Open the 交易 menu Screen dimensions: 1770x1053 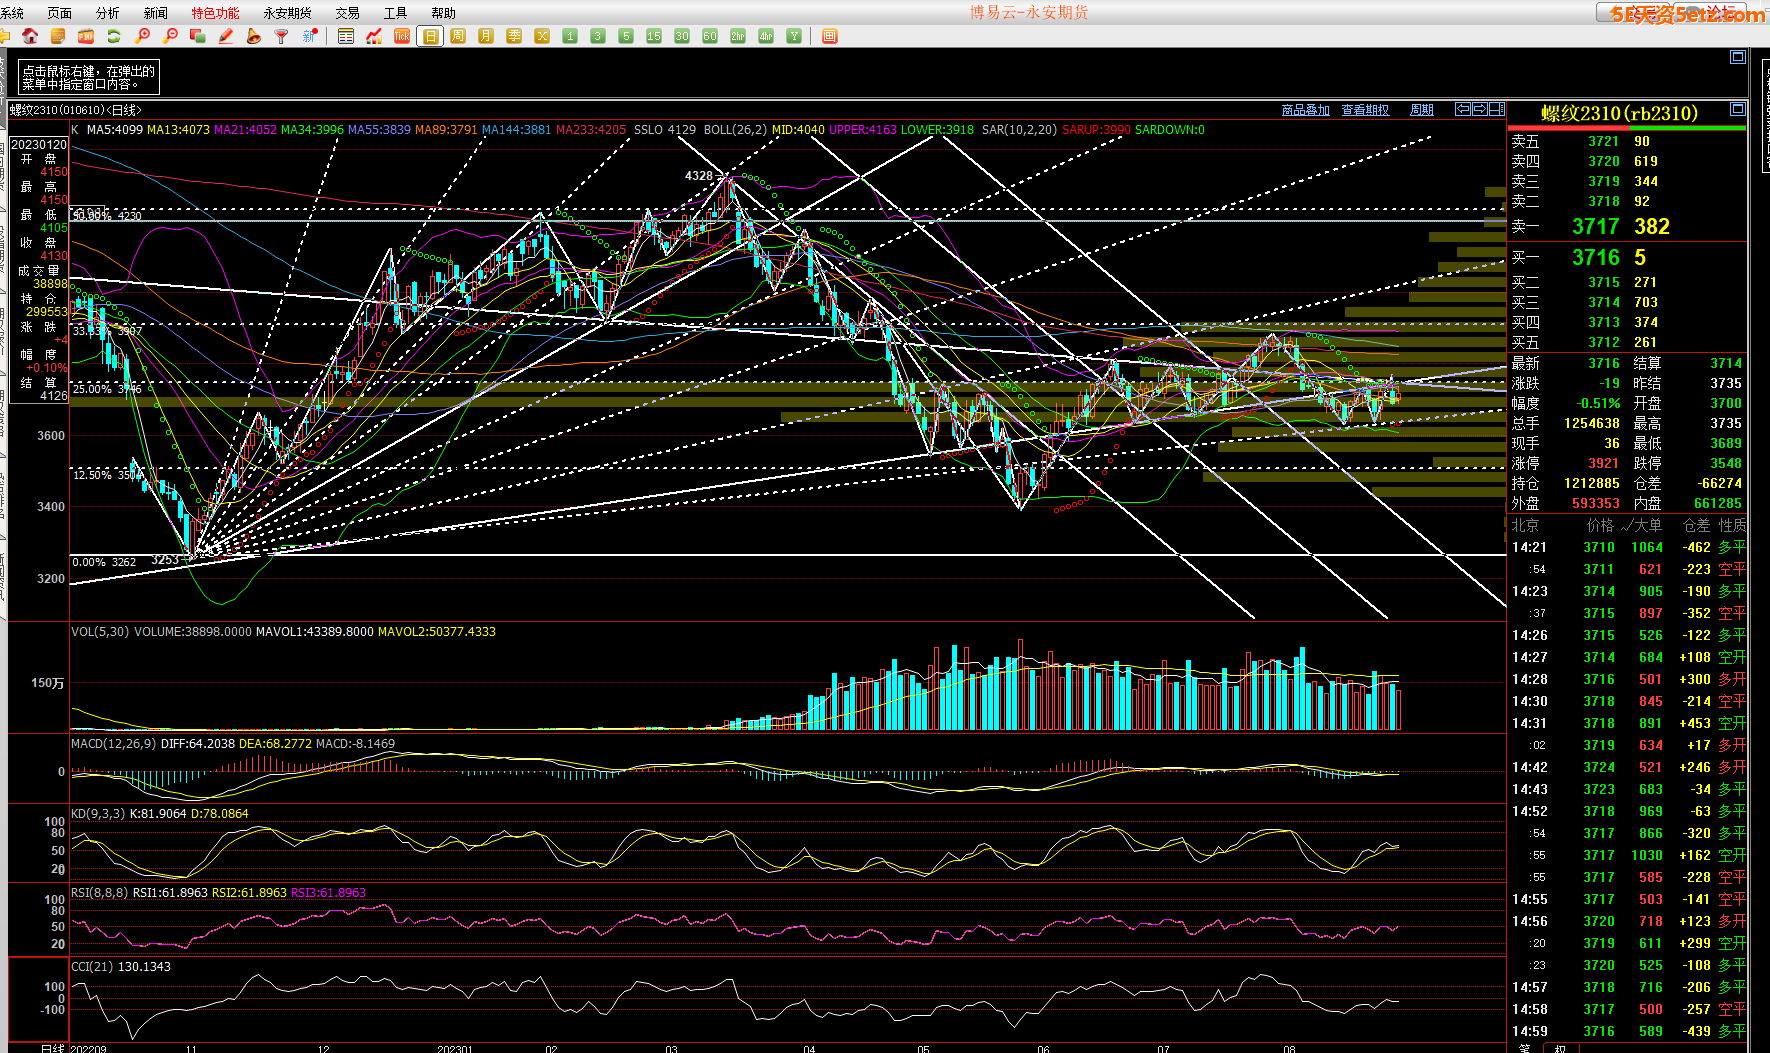point(348,13)
